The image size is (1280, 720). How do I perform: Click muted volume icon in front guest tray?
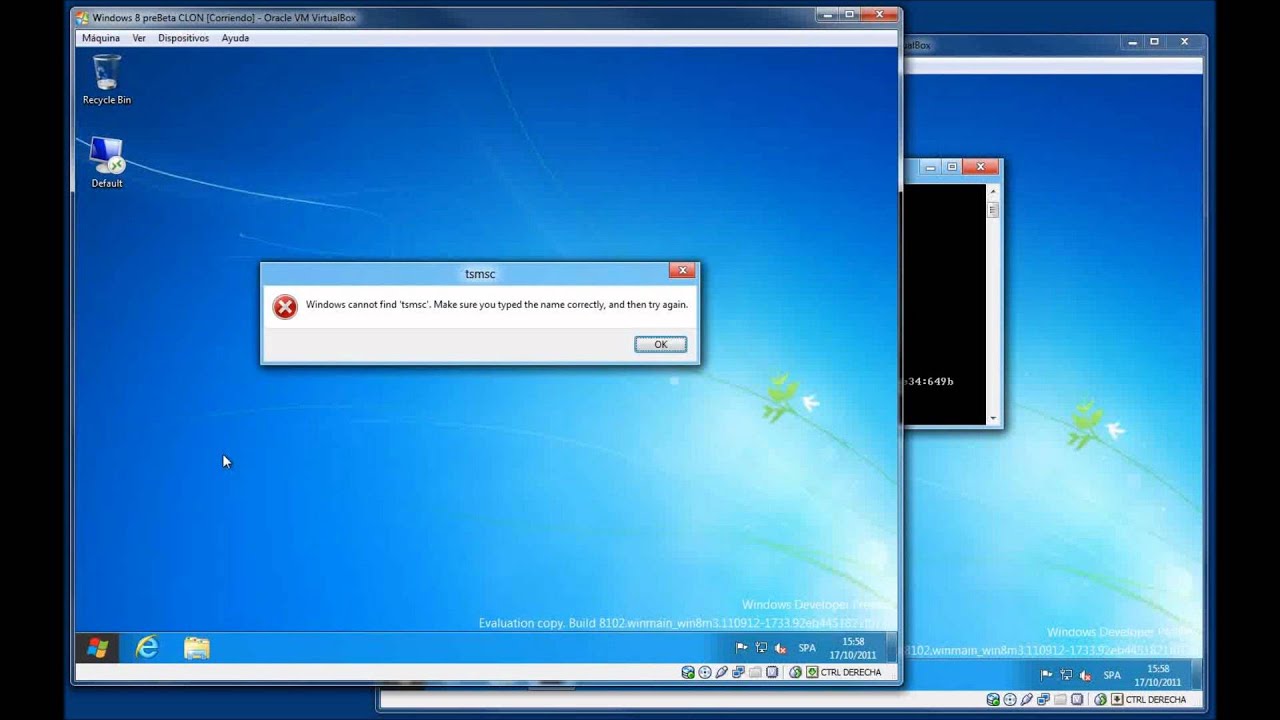click(x=780, y=648)
